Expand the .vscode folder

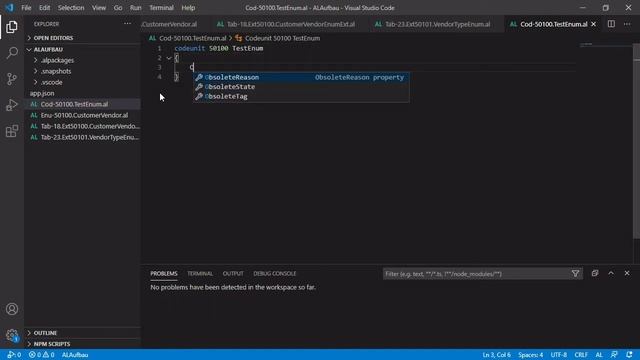[x=51, y=82]
